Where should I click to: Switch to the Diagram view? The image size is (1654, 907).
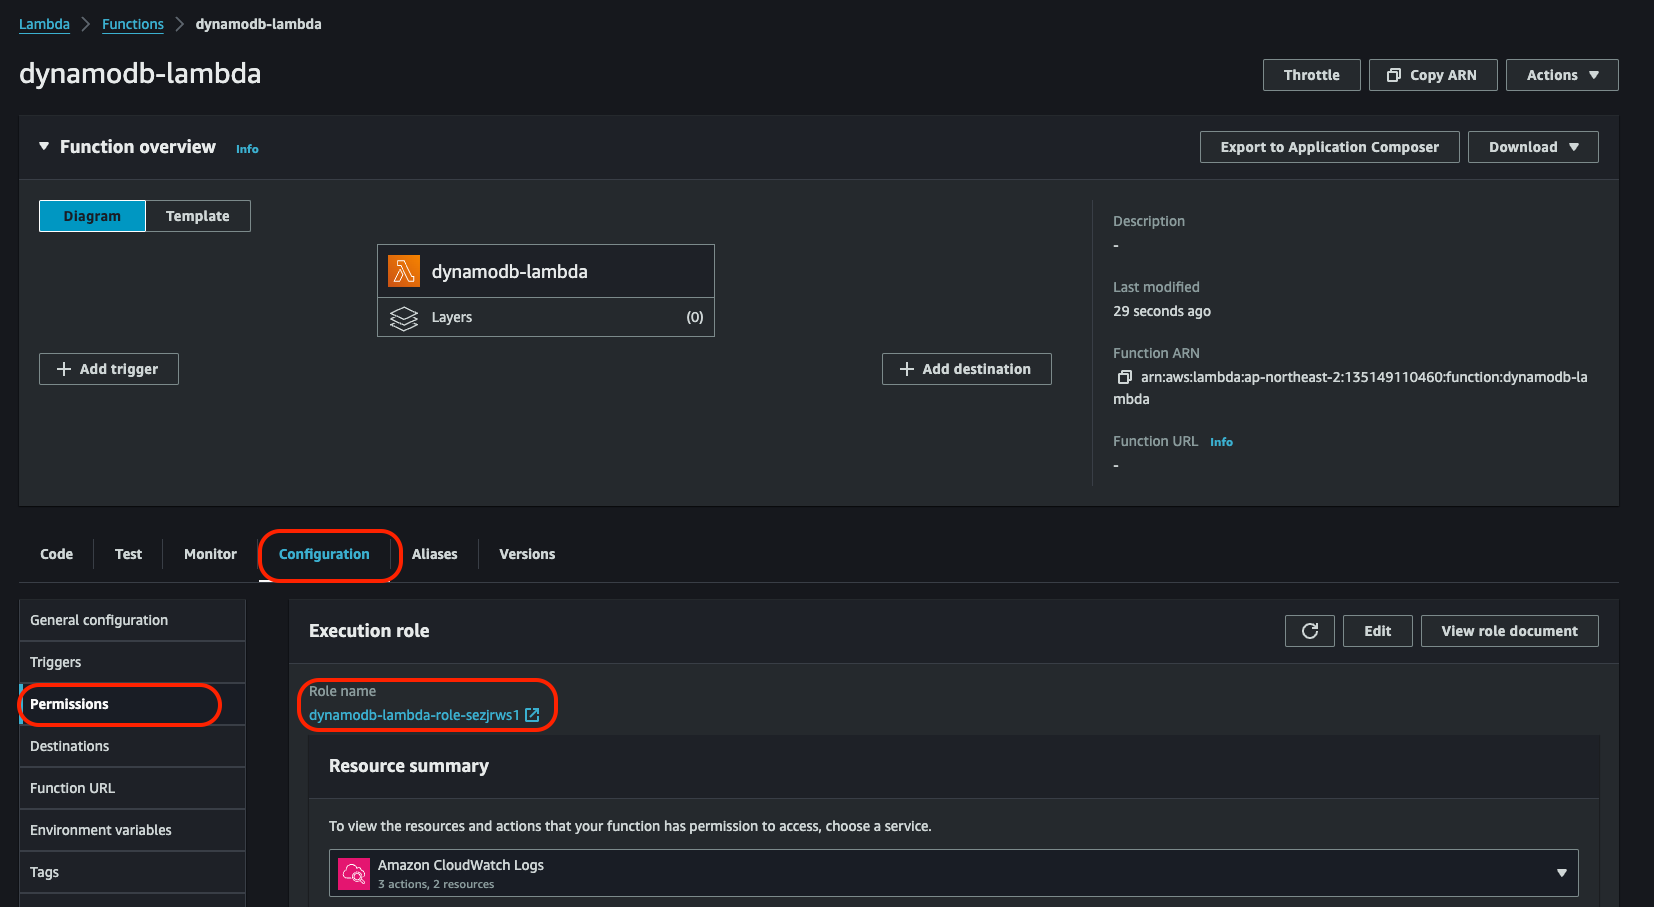pyautogui.click(x=92, y=216)
